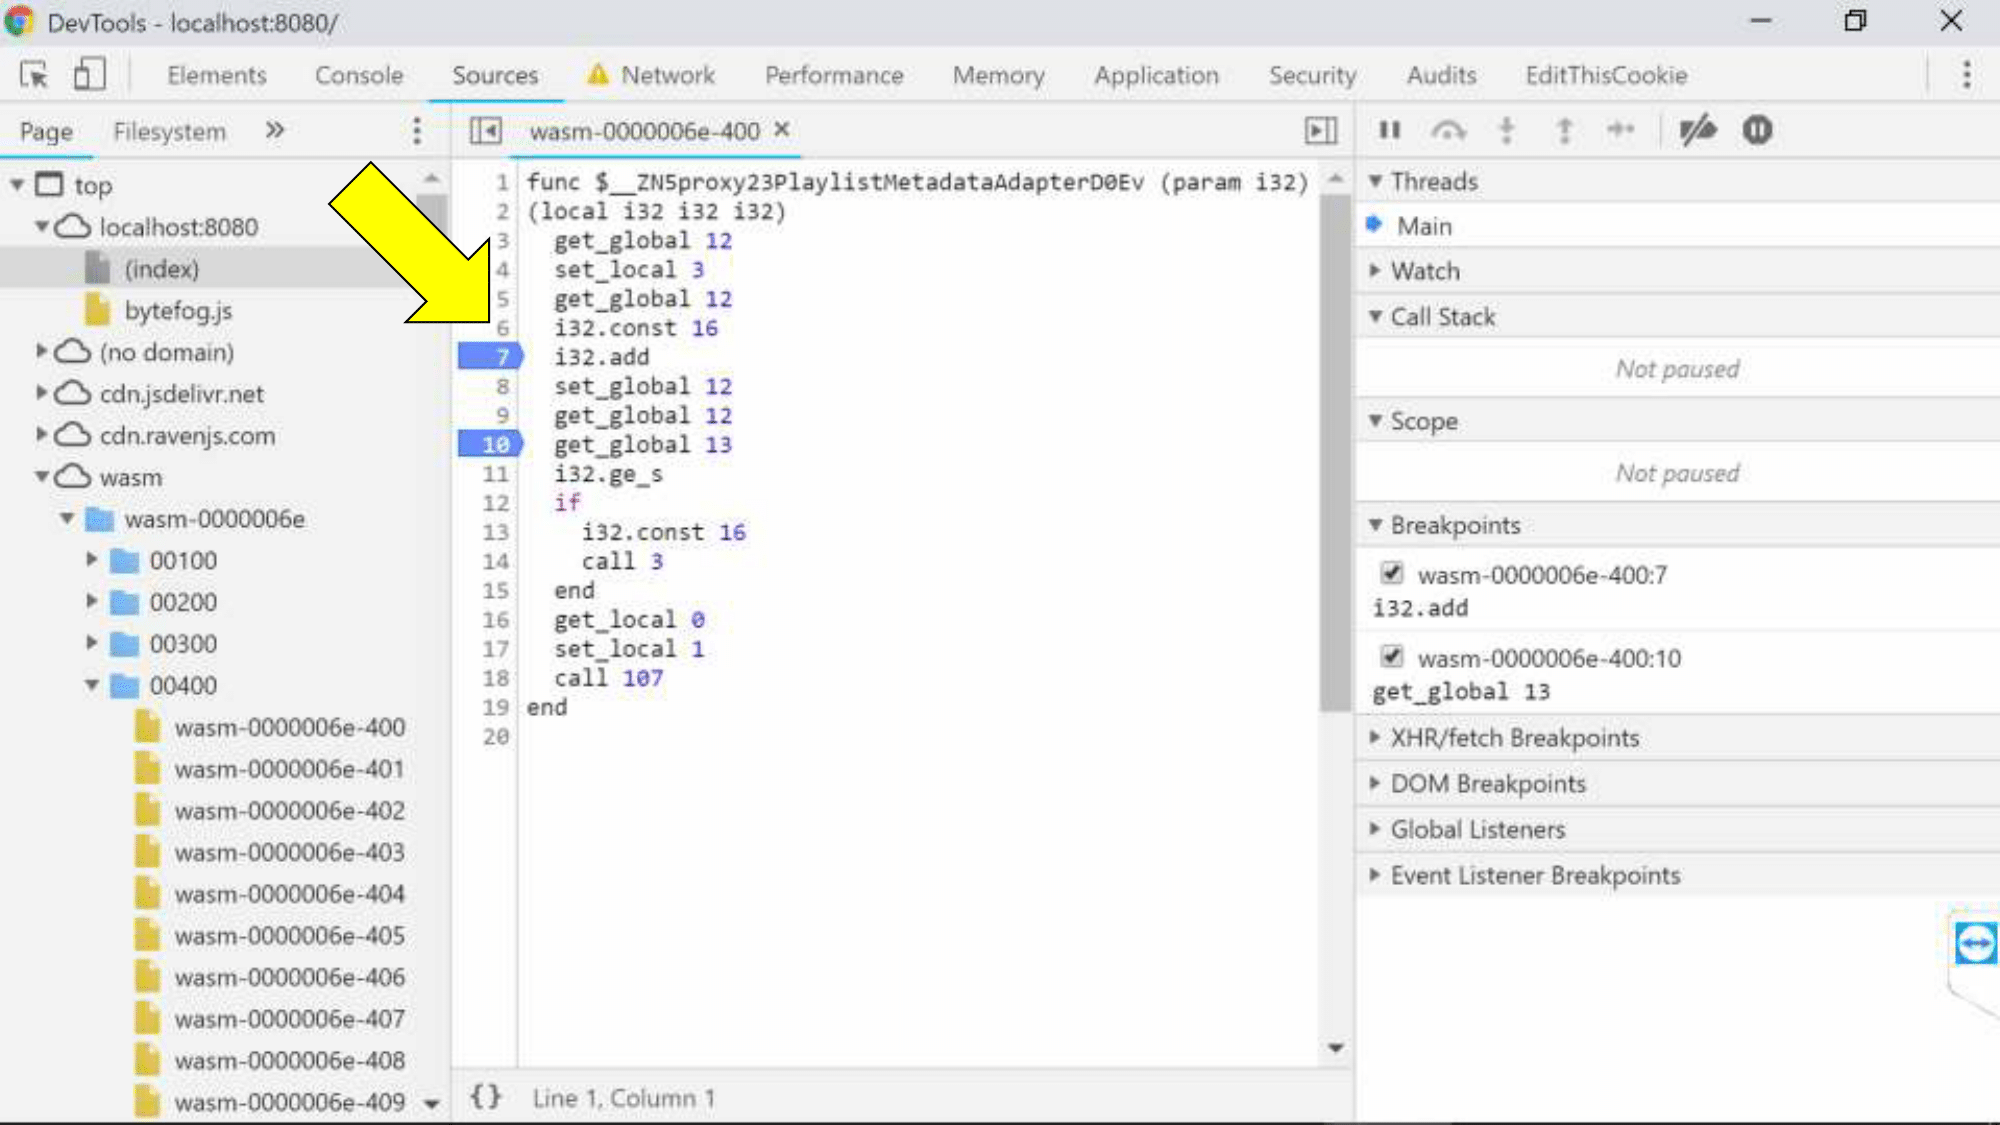
Task: Click the step-into icon in debugger toolbar
Action: (x=1508, y=129)
